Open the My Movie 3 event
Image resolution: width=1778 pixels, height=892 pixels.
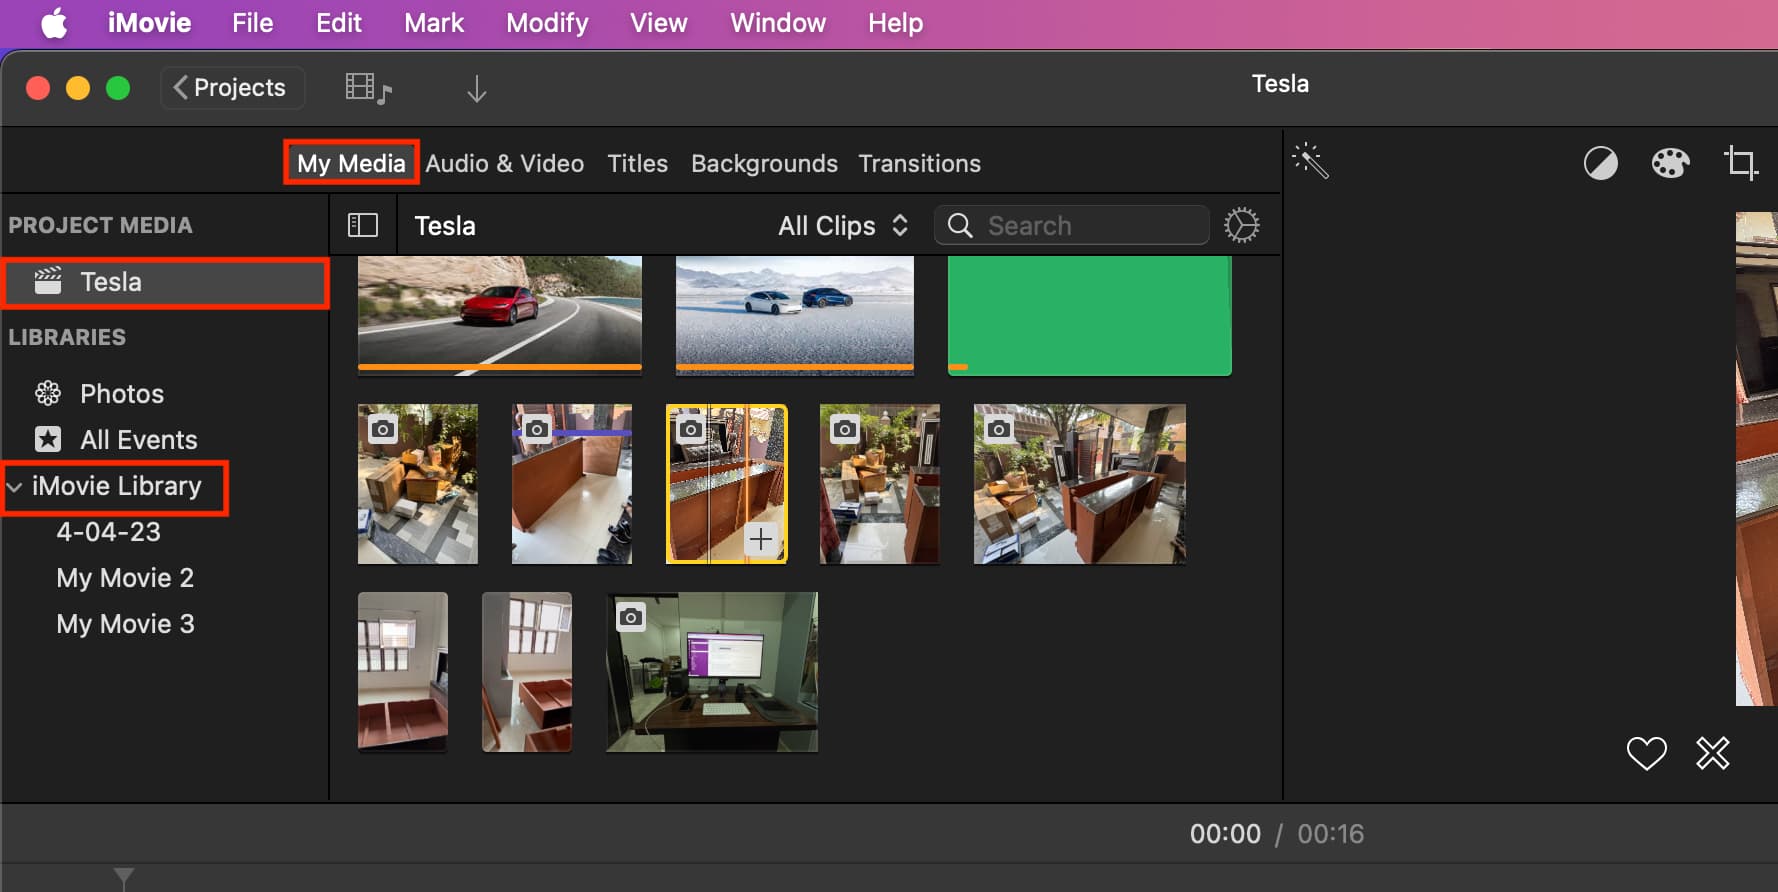[125, 624]
